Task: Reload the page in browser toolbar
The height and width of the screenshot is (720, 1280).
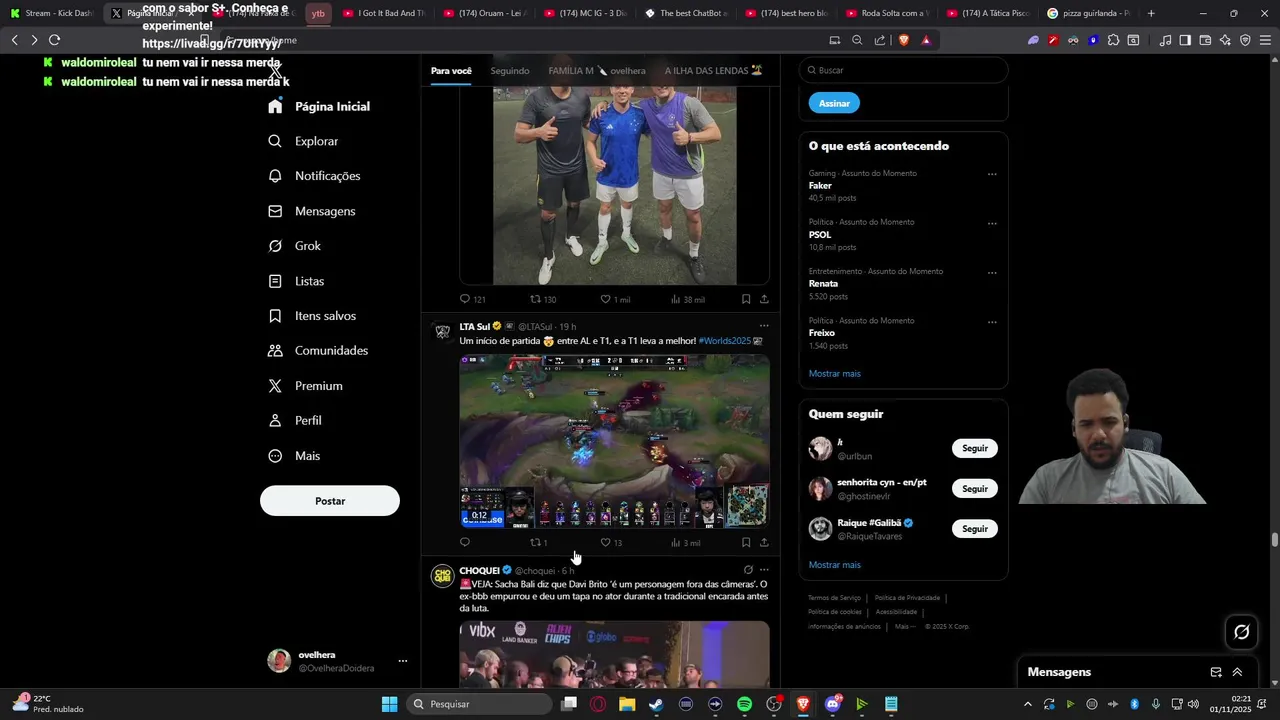Action: coord(54,40)
